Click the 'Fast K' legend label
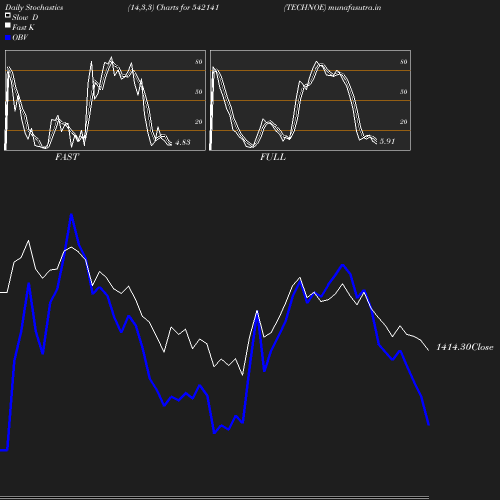Screen dimensions: 500x500 tap(23, 27)
